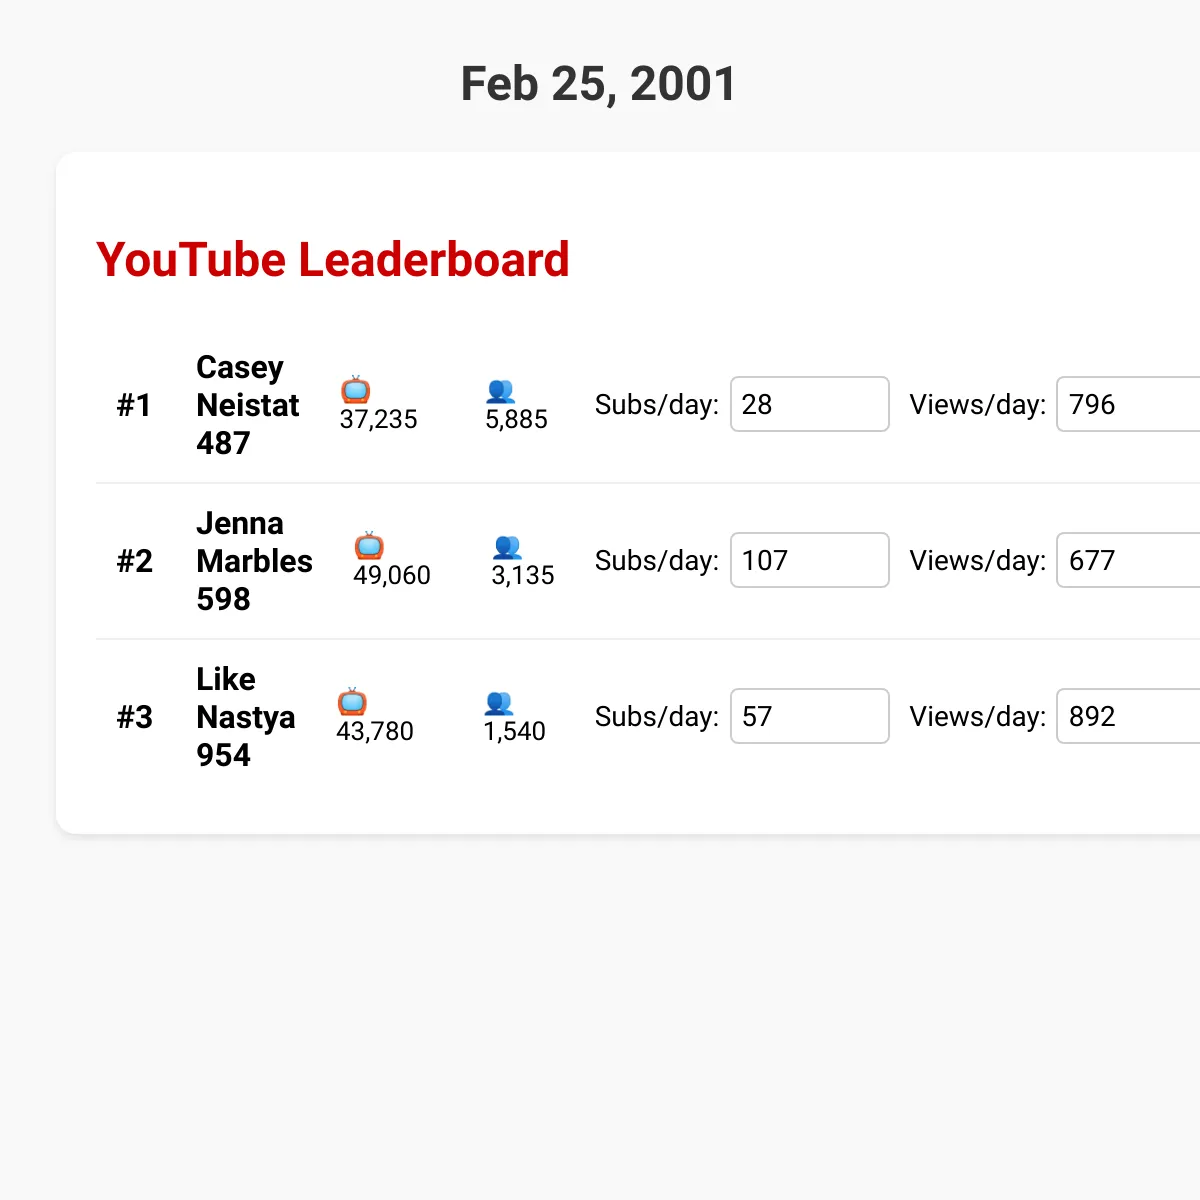The image size is (1200, 1200).
Task: Focus Views/day field showing 677
Action: [1129, 560]
